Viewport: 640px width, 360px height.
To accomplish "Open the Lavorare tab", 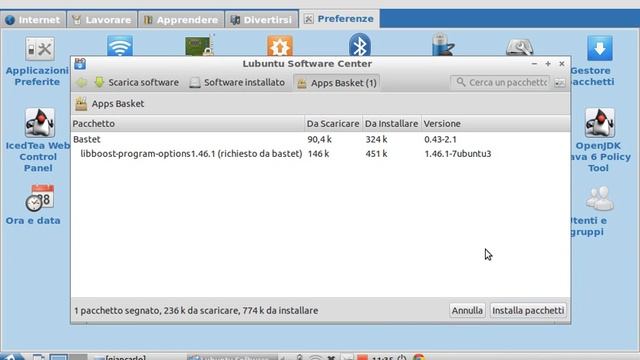I will (x=102, y=20).
